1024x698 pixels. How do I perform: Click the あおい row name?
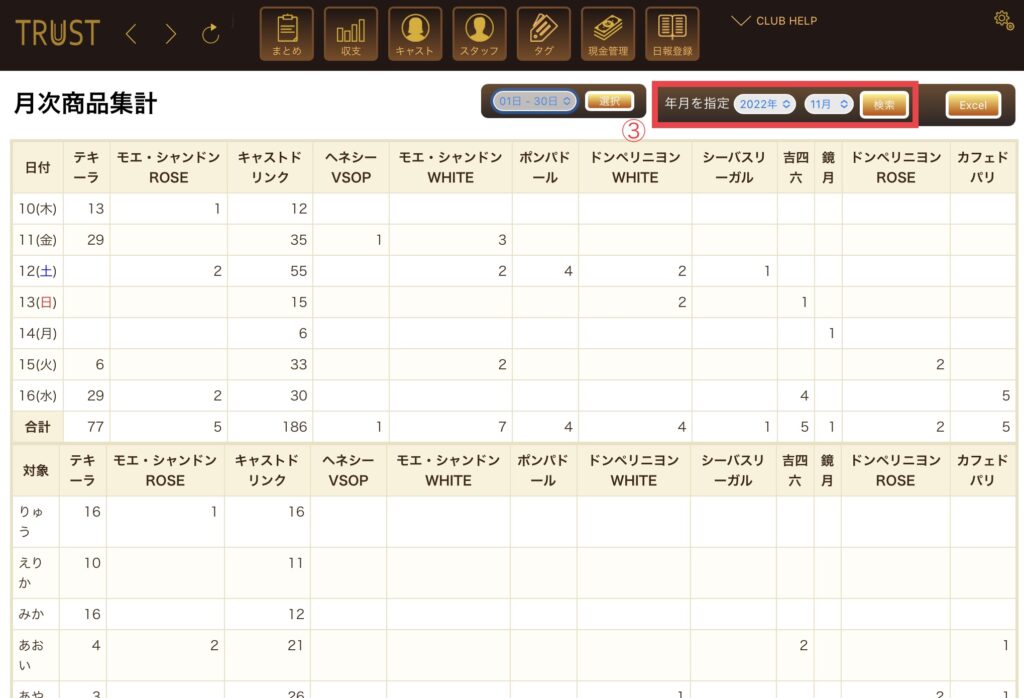[x=31, y=655]
